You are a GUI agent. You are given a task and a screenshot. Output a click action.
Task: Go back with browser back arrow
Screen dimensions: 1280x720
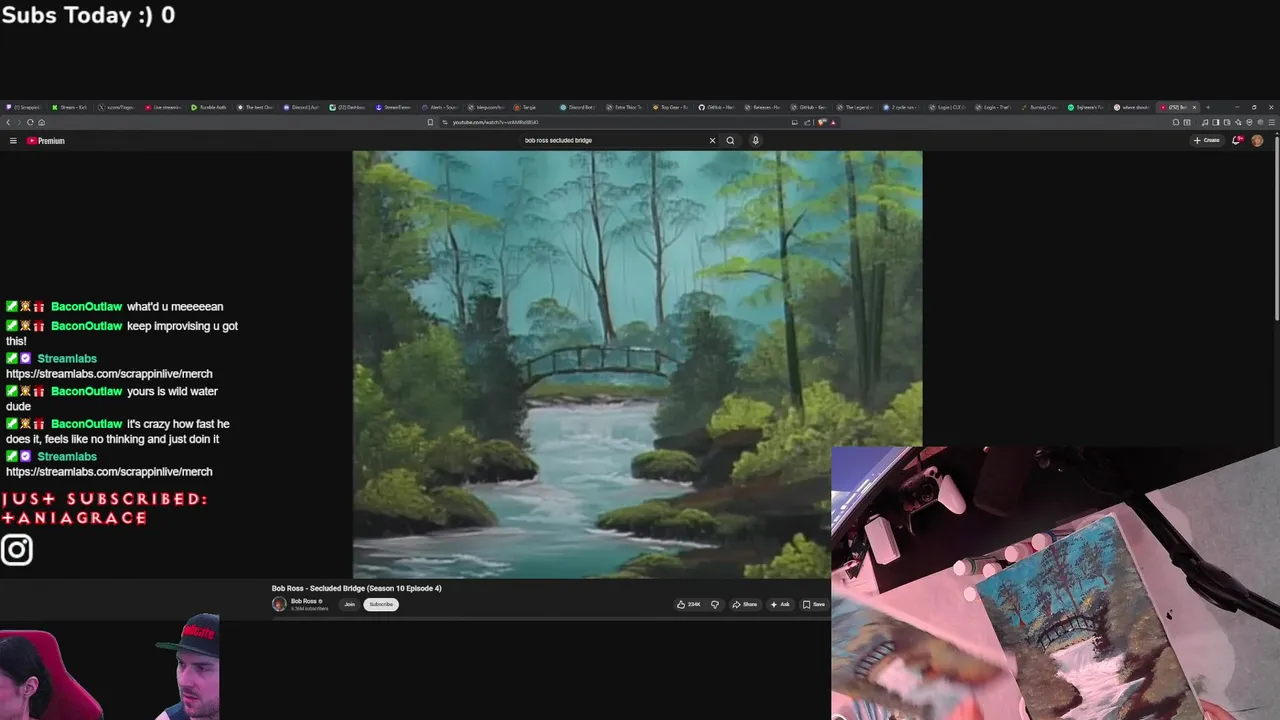(x=8, y=122)
